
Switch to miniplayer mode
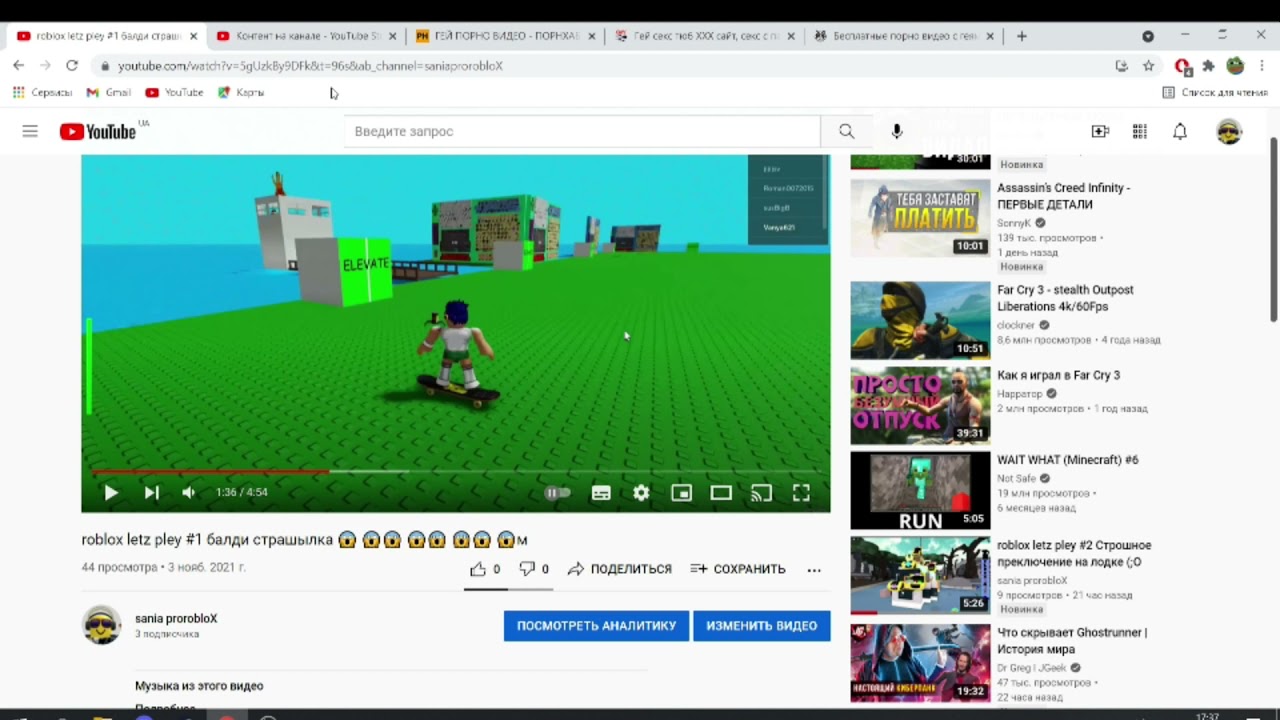681,492
